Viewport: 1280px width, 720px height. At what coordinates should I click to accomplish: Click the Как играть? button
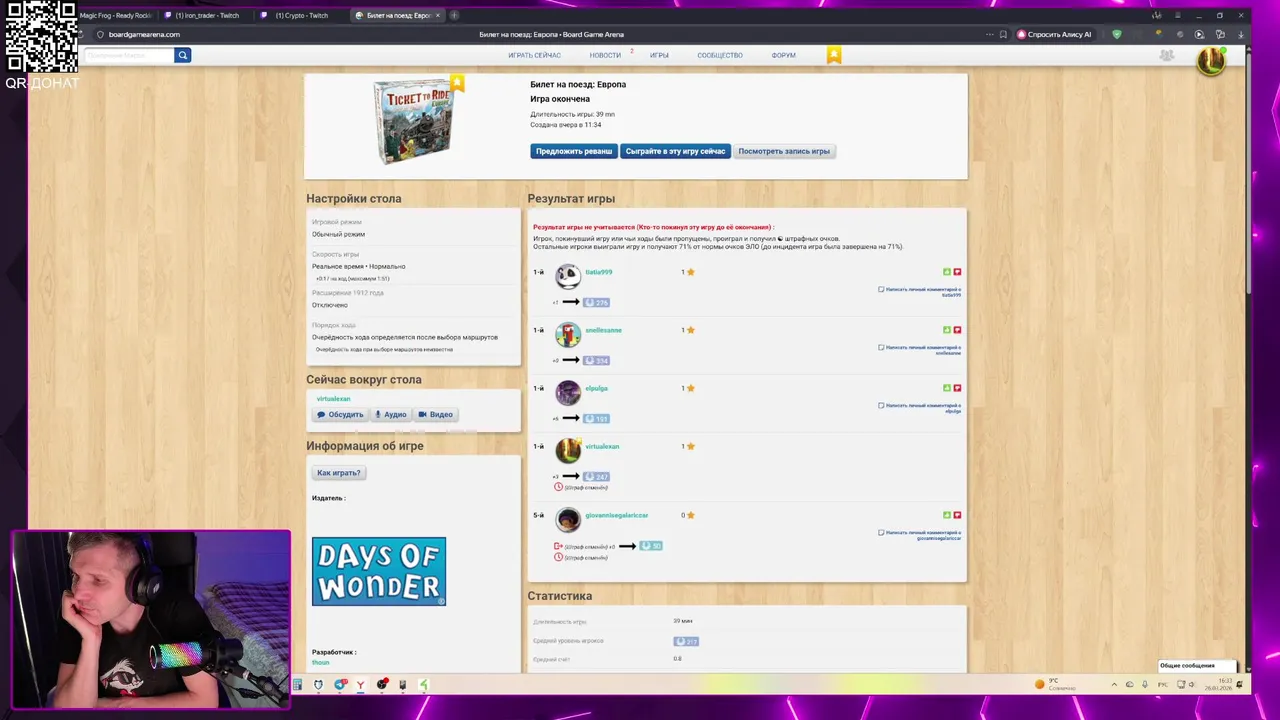click(x=338, y=472)
